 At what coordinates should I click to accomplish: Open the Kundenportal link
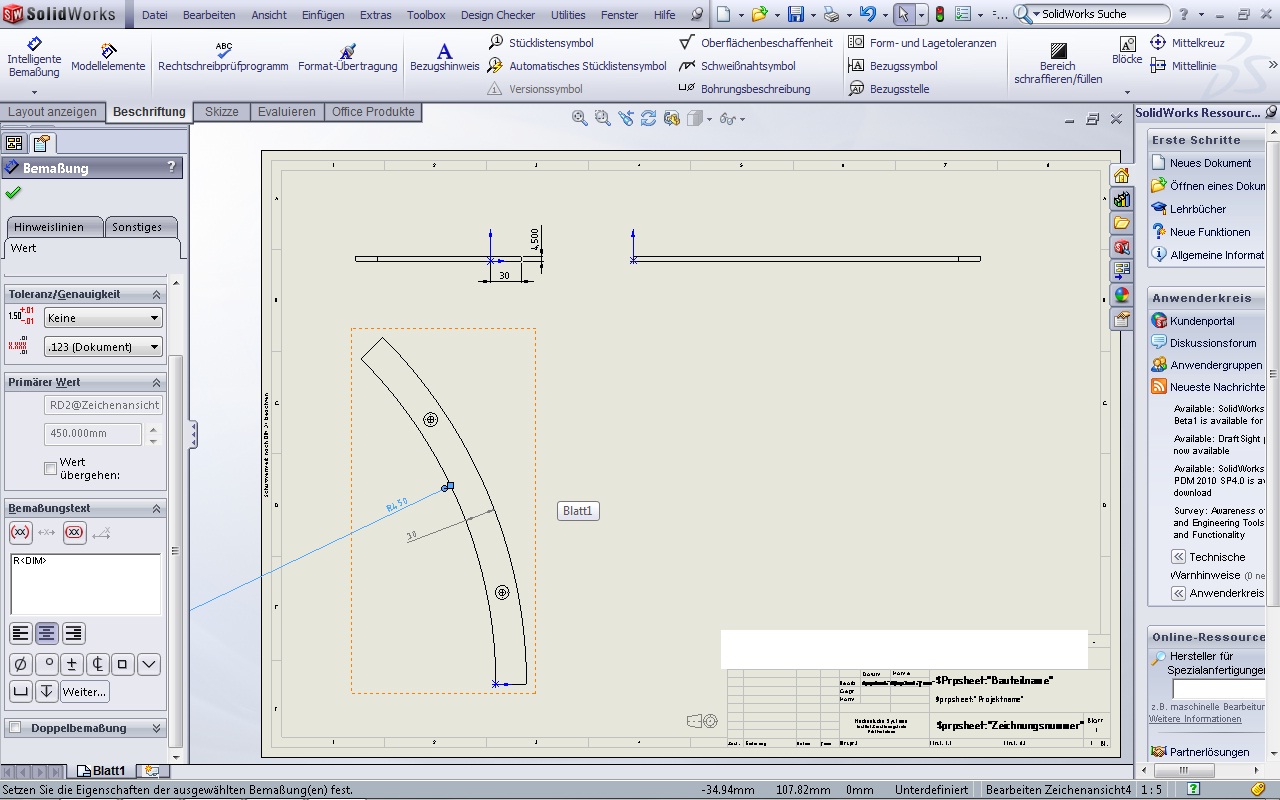(1201, 321)
